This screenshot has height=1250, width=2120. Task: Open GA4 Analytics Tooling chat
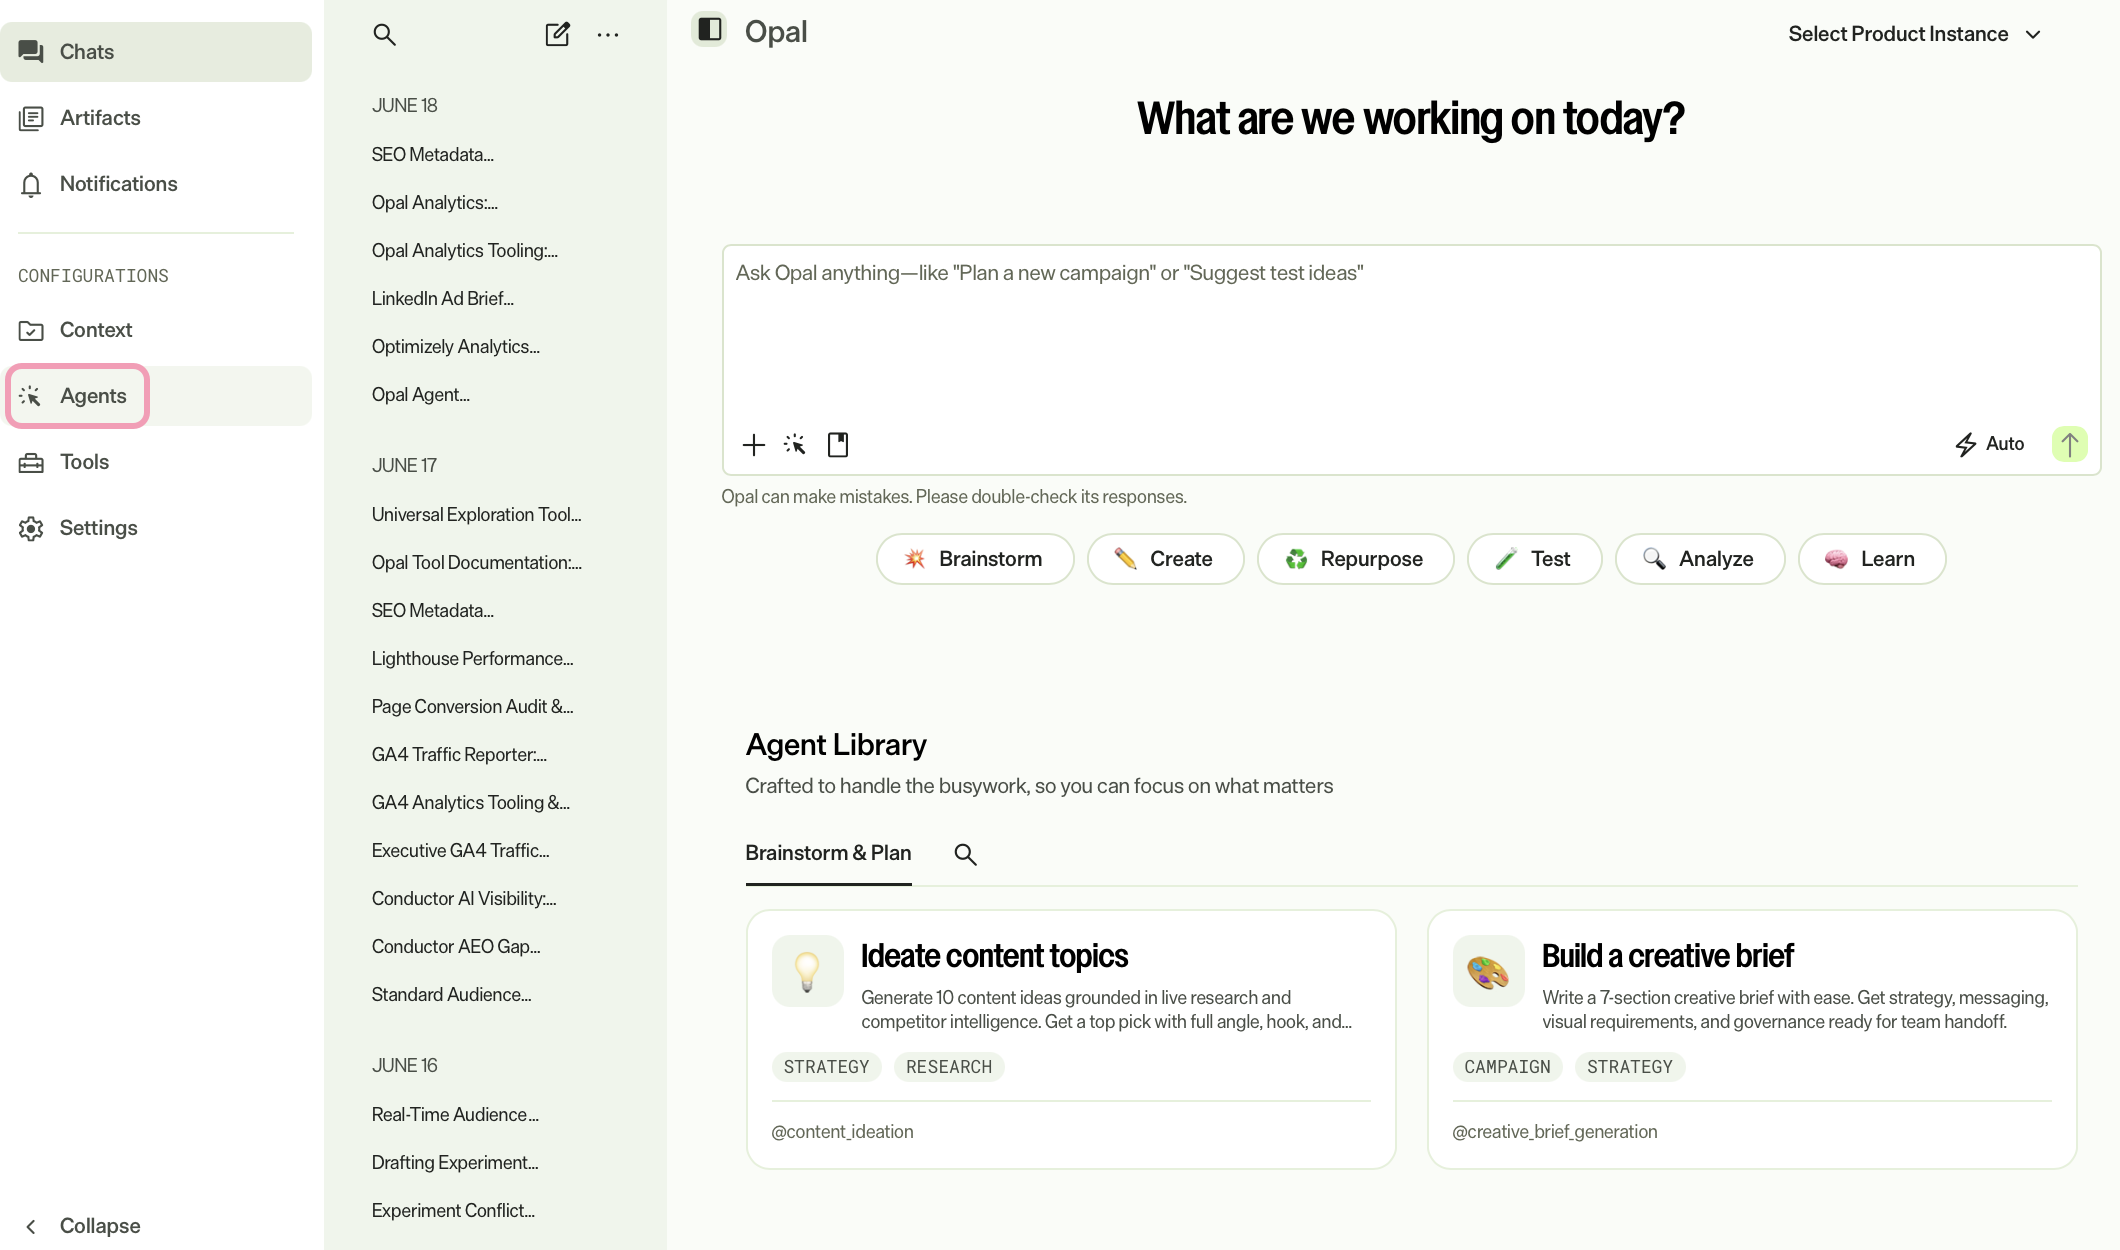pos(471,803)
